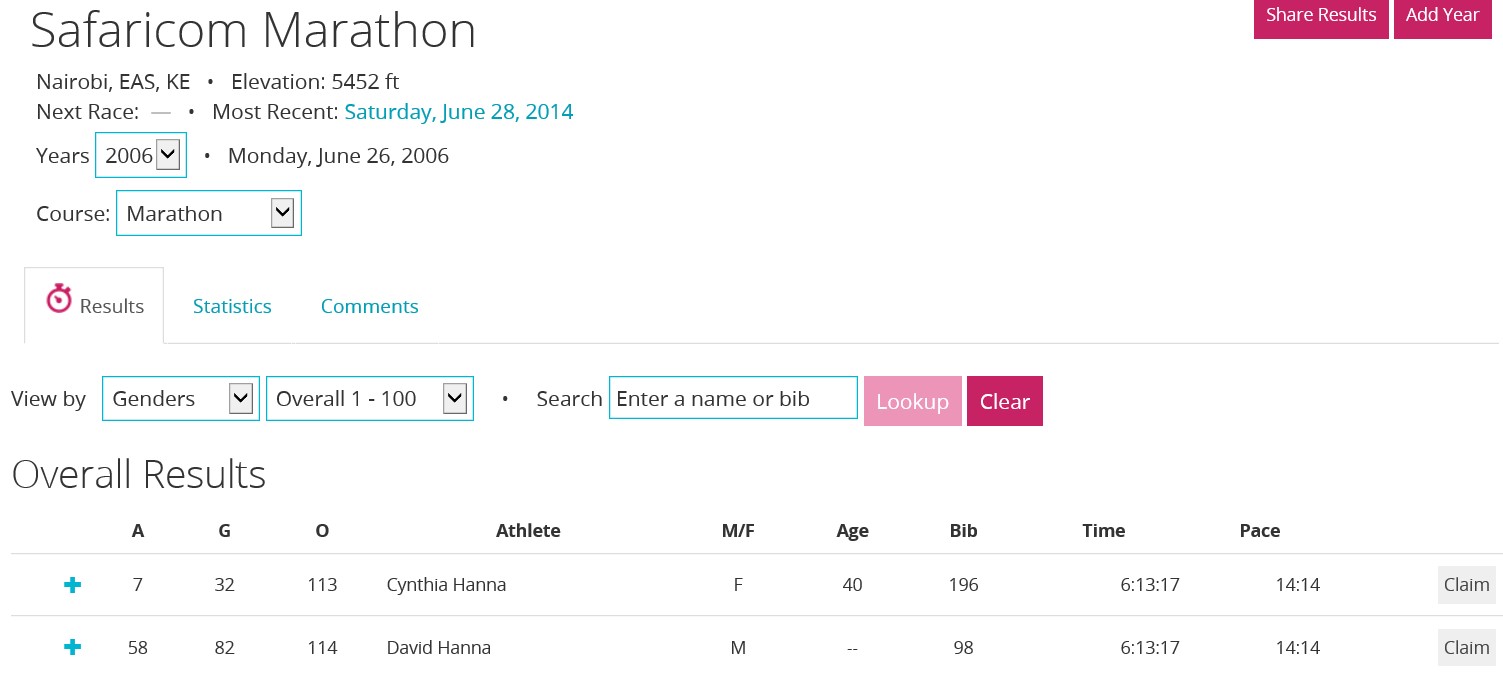Switch to the Statistics tab

click(x=232, y=306)
